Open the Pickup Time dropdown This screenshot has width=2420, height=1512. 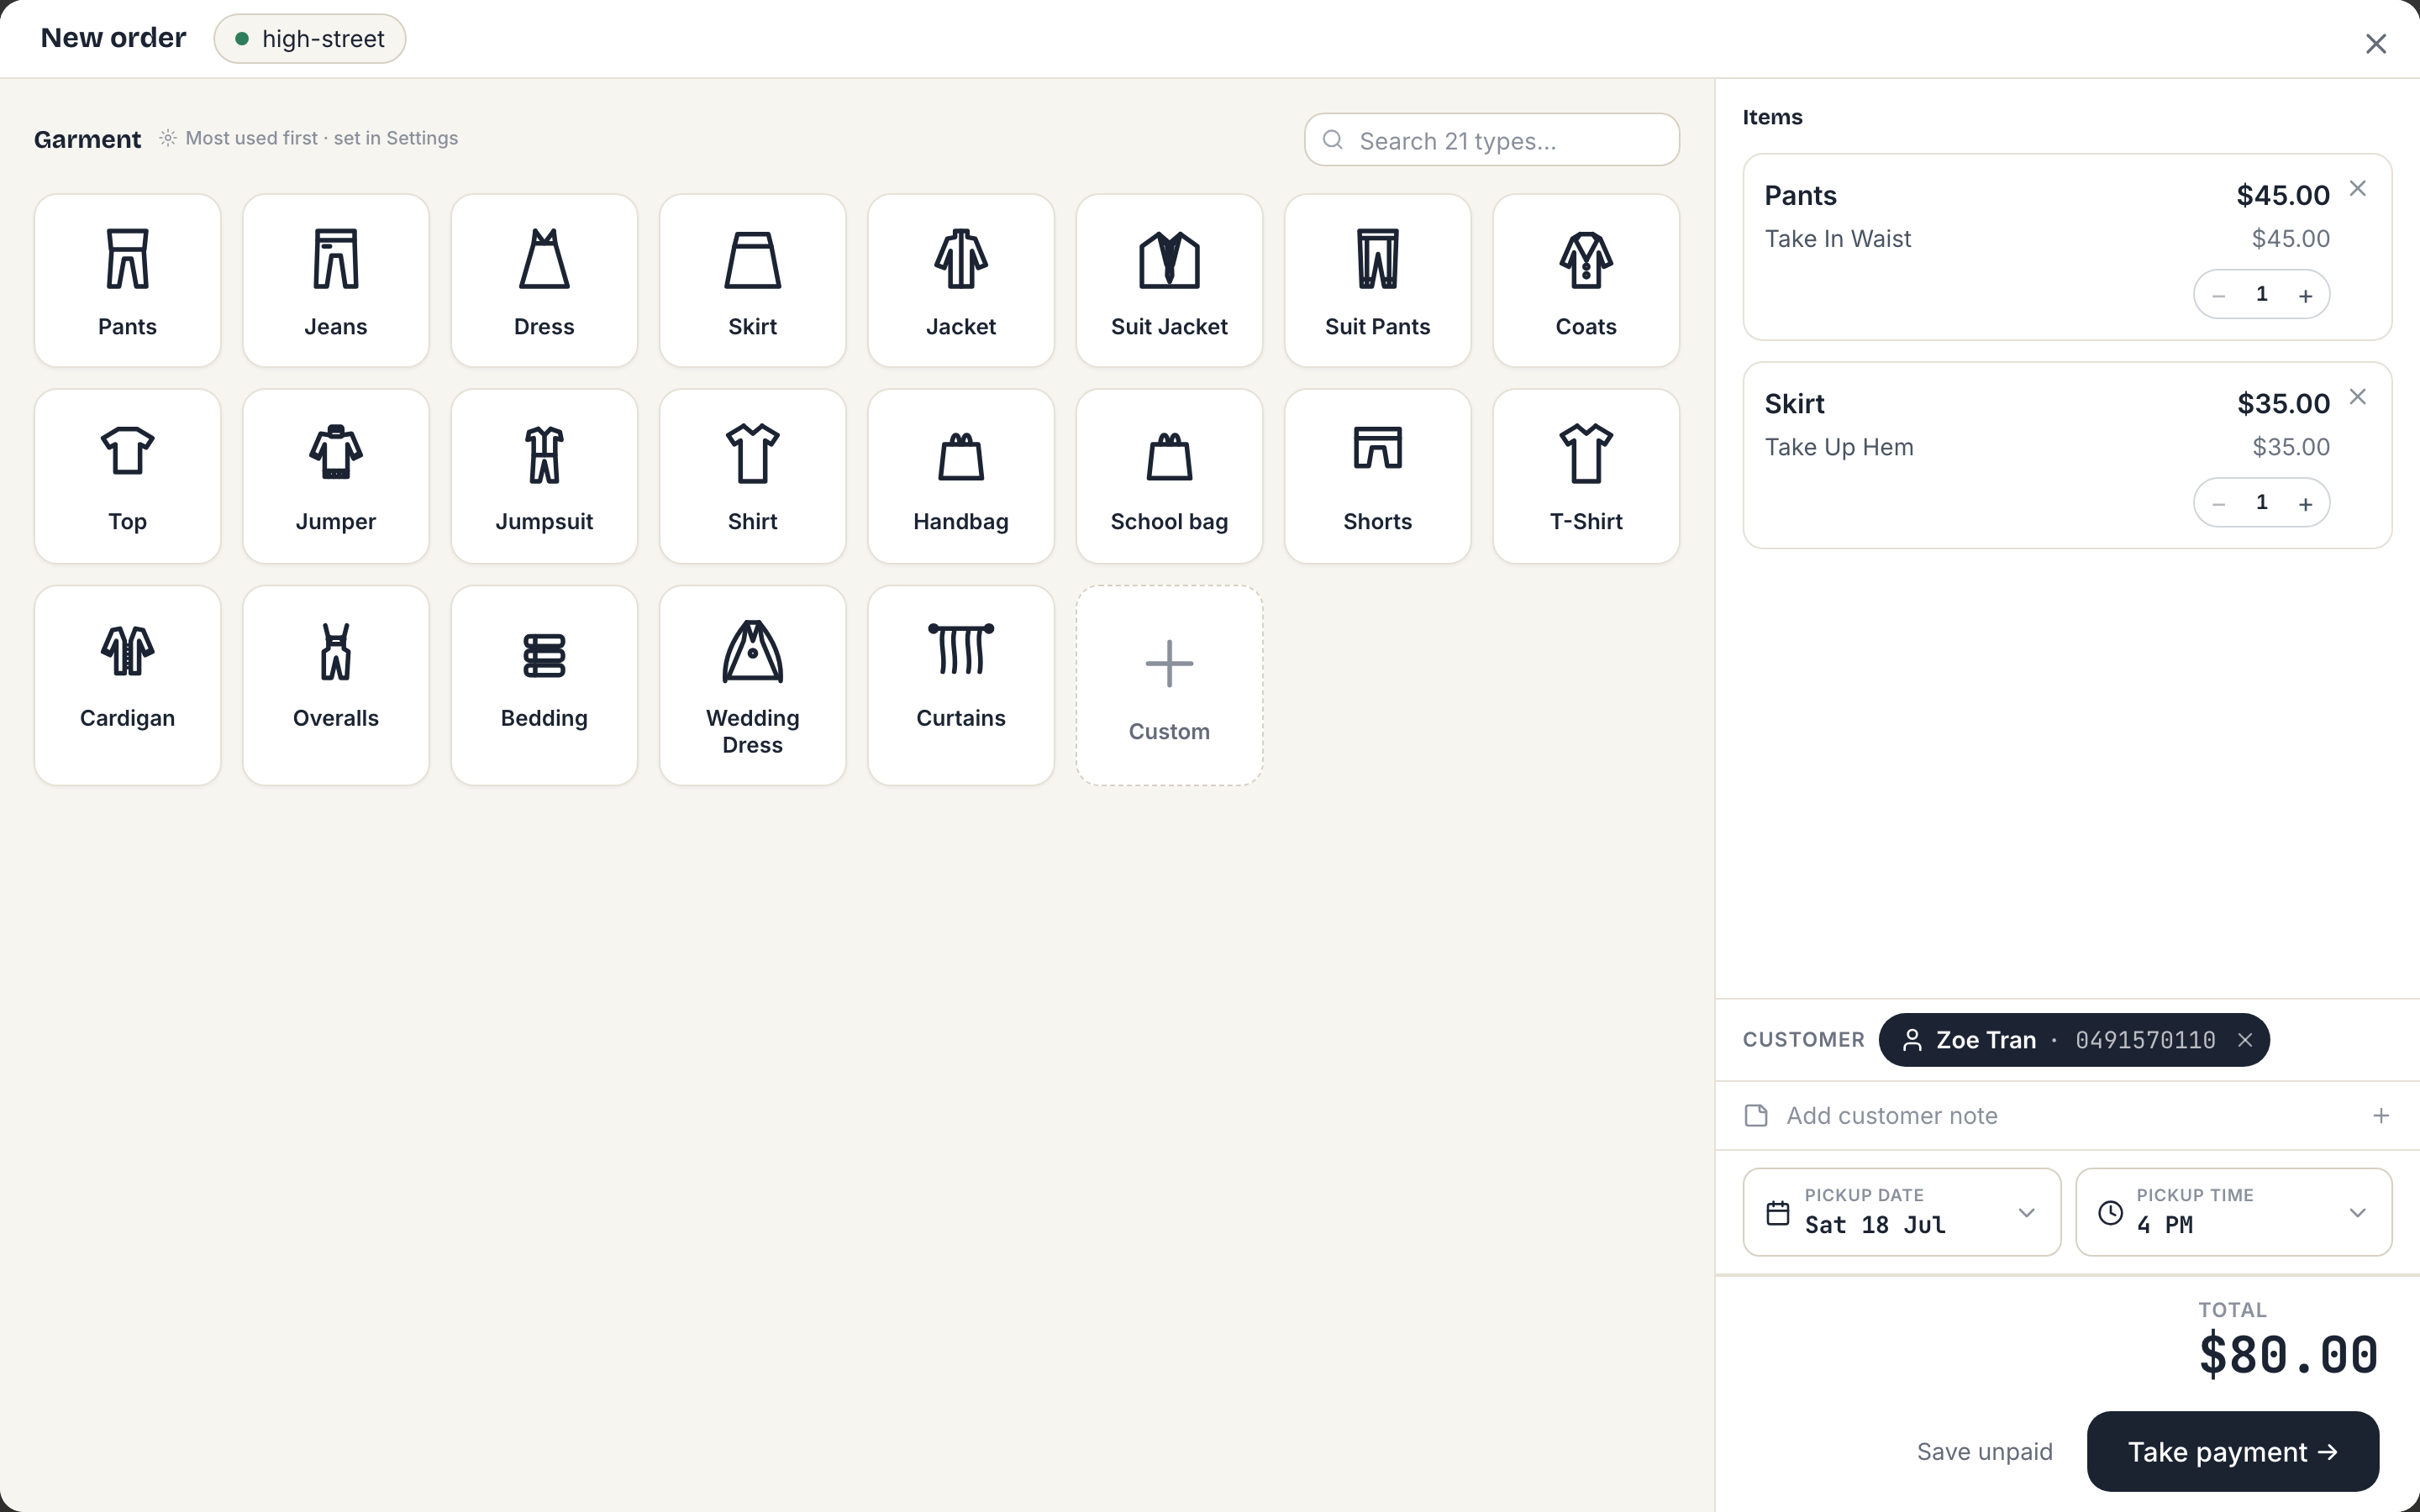2233,1212
